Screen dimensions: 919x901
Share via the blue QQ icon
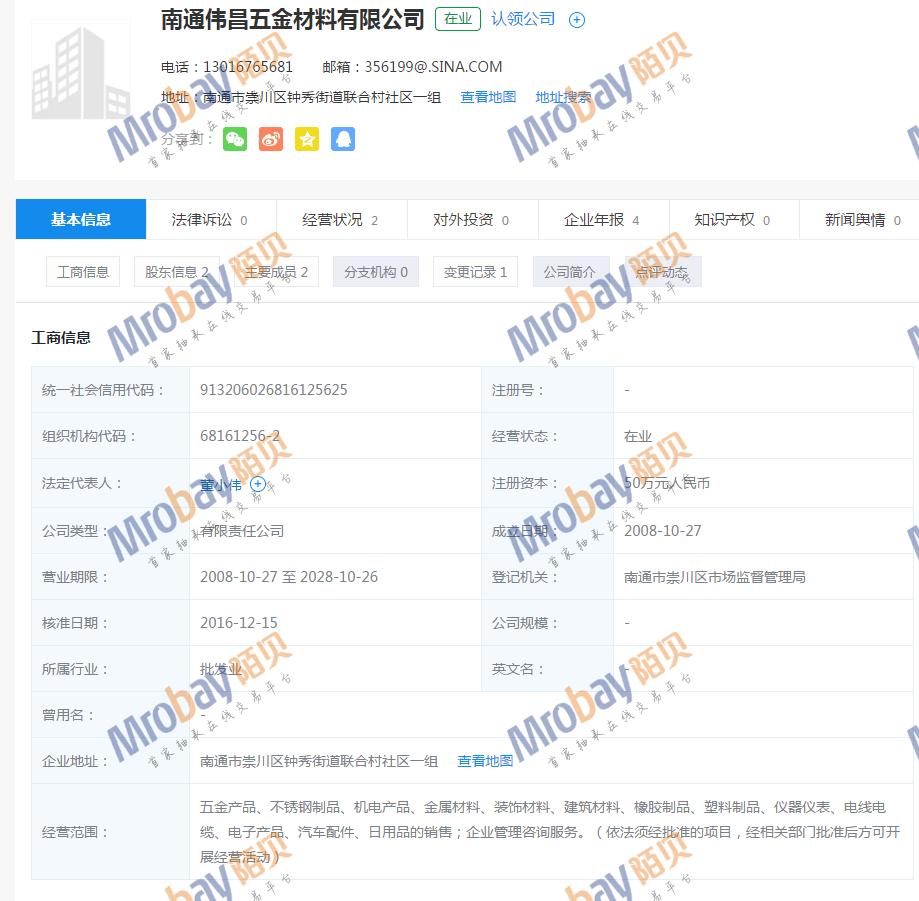[343, 139]
